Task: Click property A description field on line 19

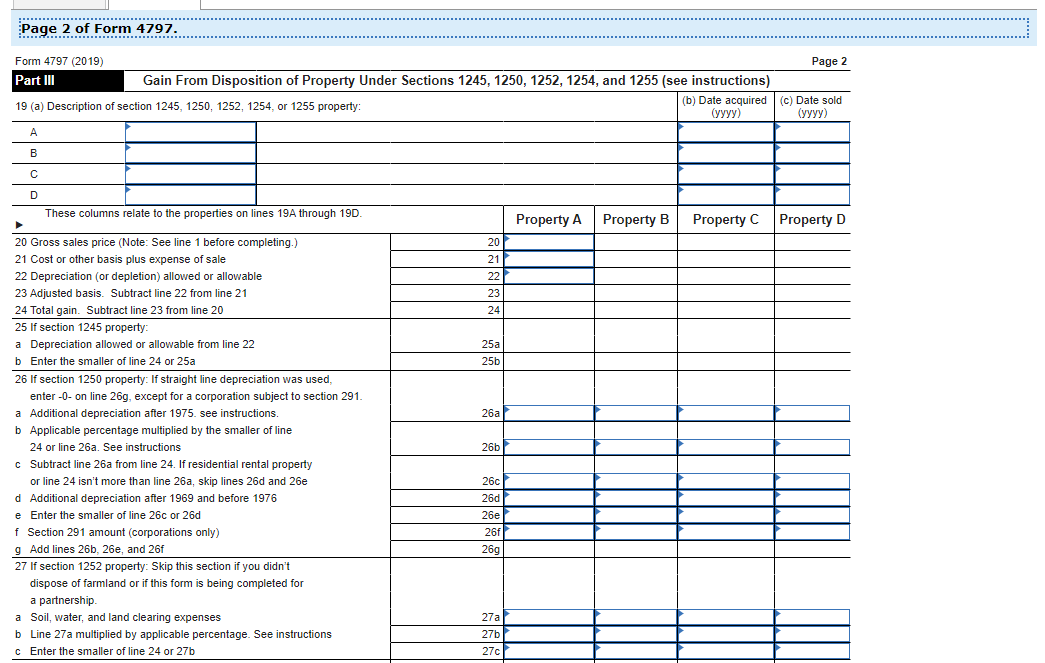Action: [x=191, y=132]
